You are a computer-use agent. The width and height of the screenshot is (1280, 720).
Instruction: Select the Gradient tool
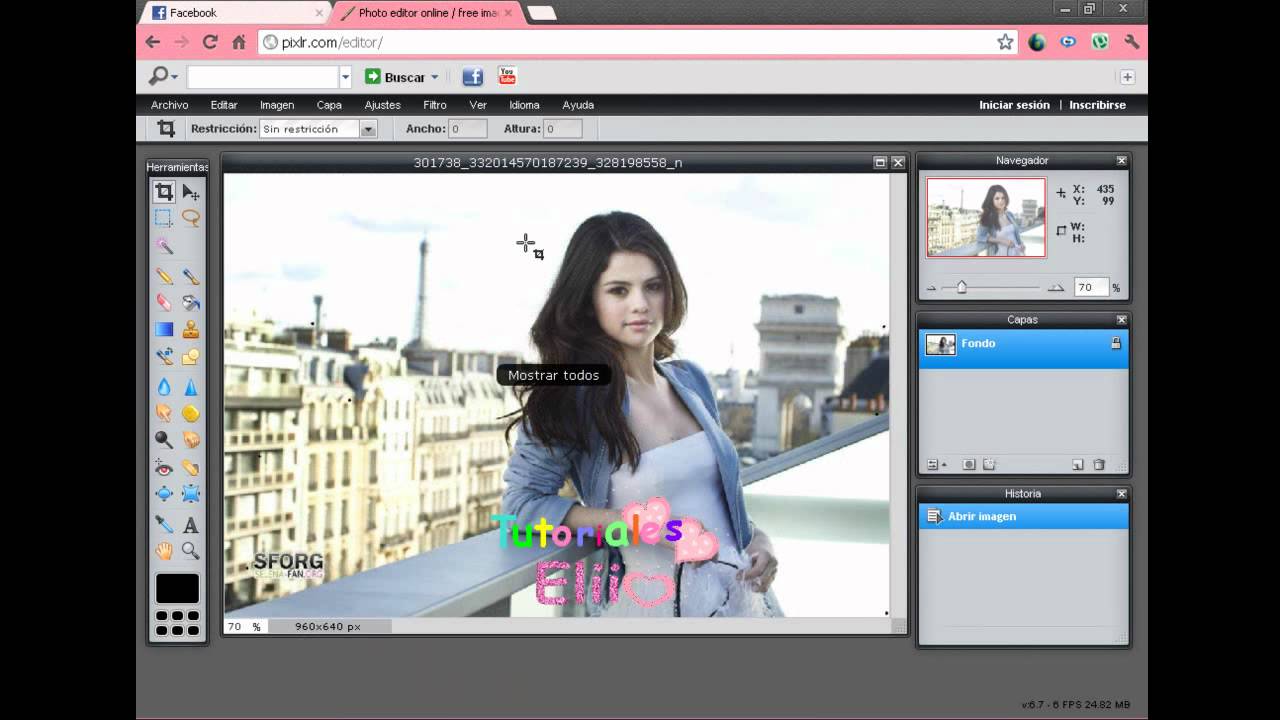[164, 329]
